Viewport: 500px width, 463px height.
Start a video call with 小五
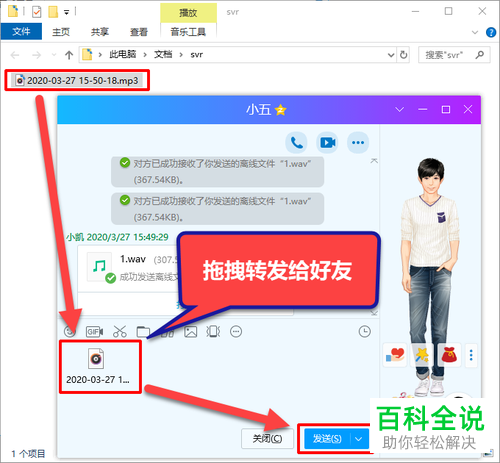point(327,143)
